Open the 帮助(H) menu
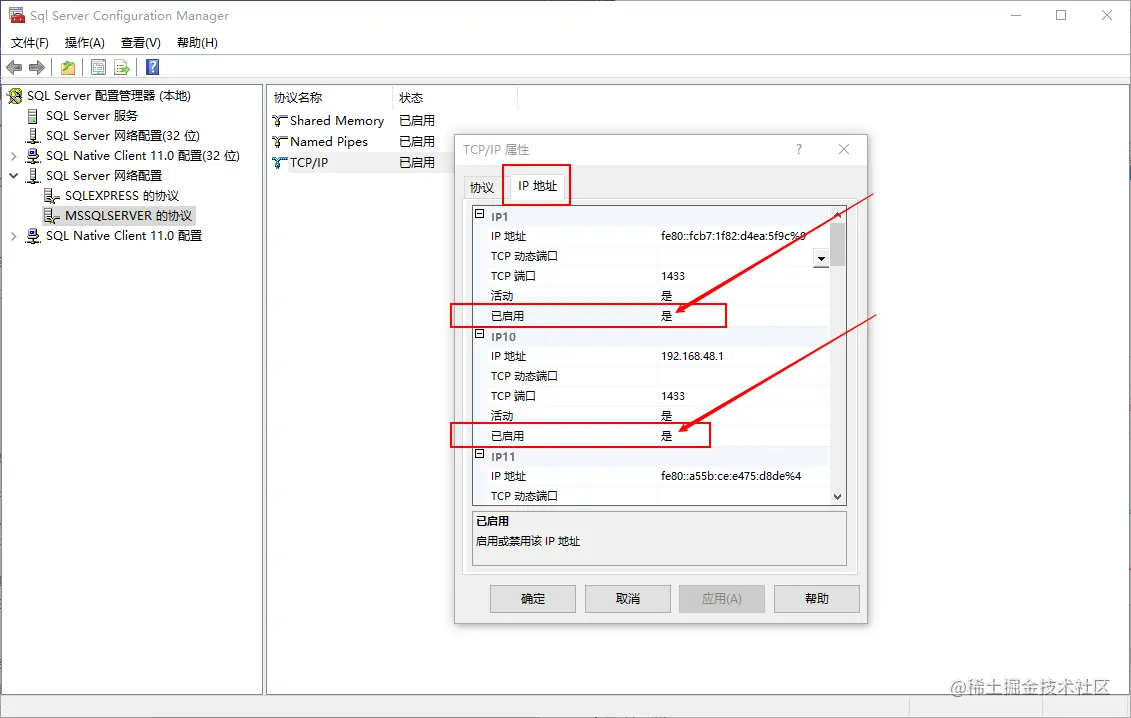The width and height of the screenshot is (1131, 718). click(197, 43)
